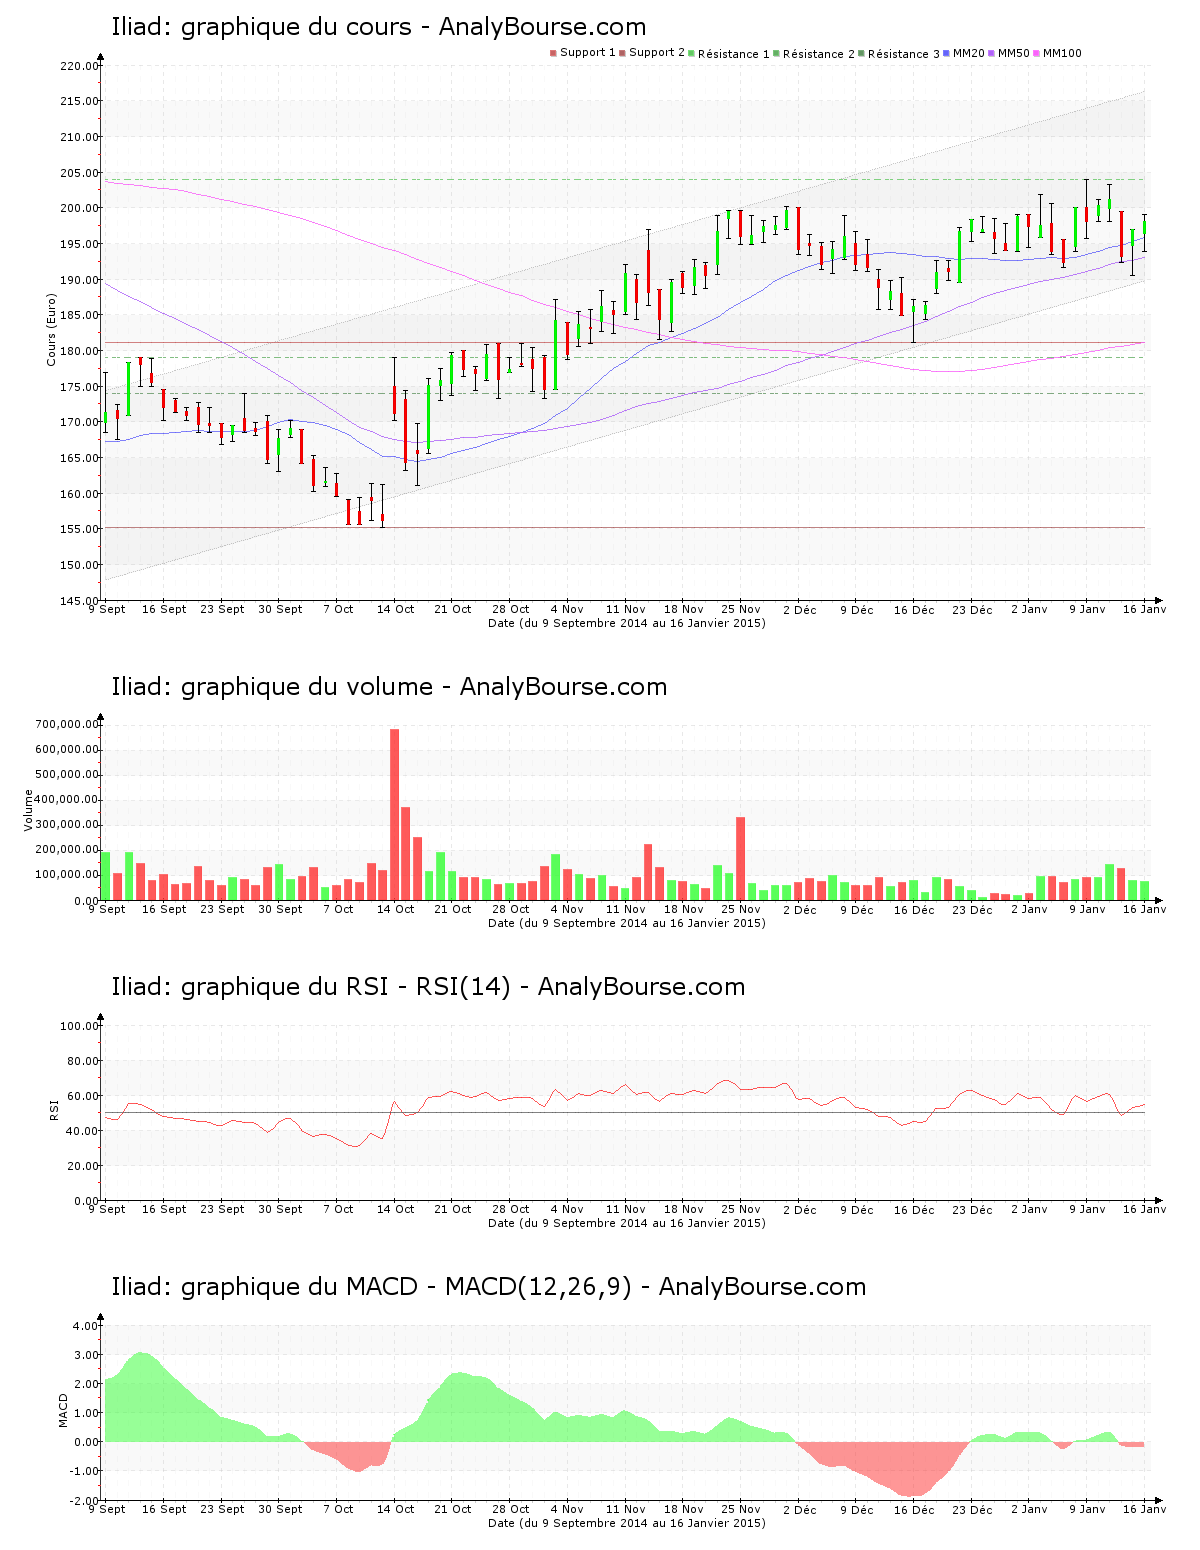1200x1550 pixels.
Task: Click the 180.00 value on price axis
Action: click(80, 351)
